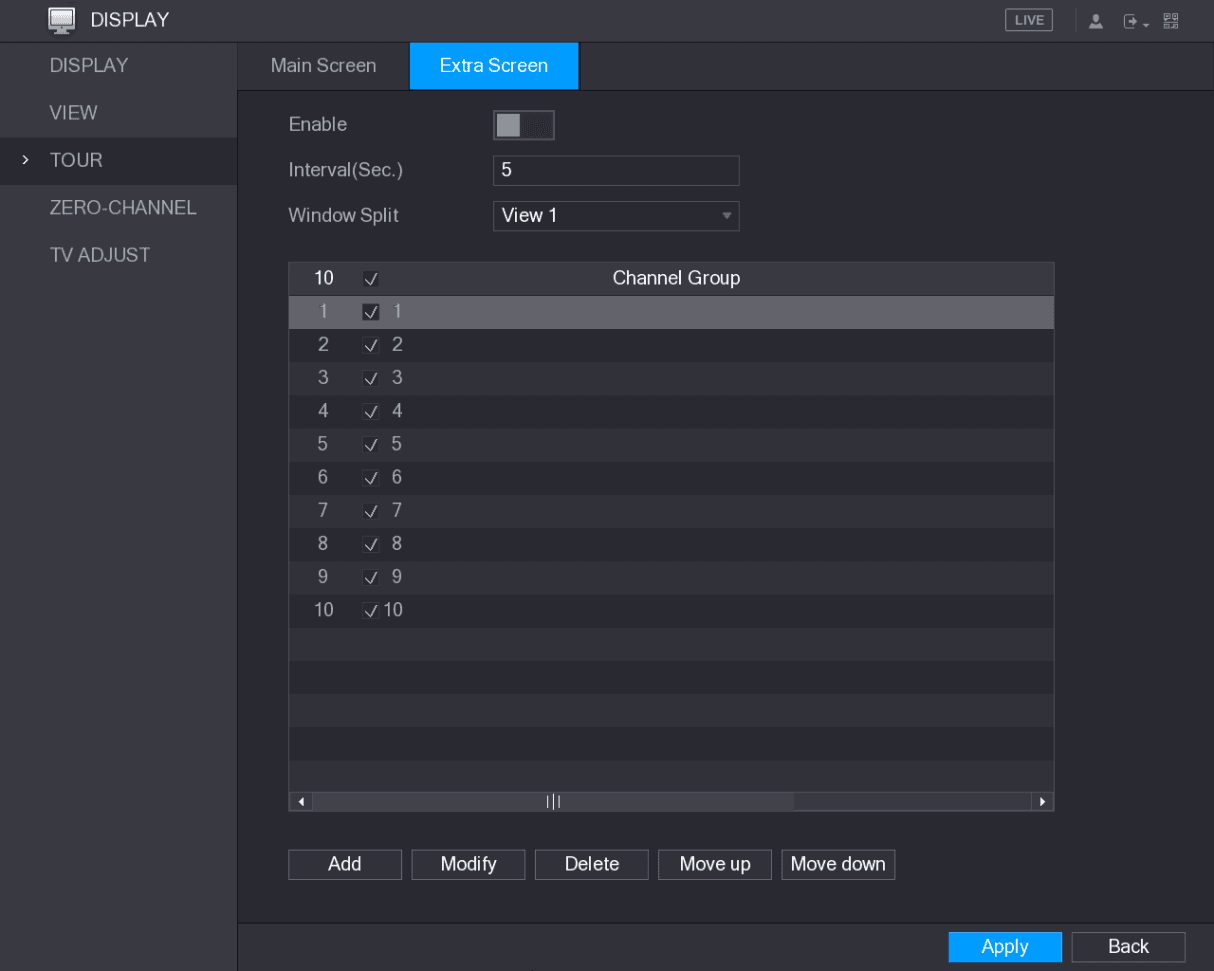
Task: Toggle the Enable switch
Action: [524, 125]
